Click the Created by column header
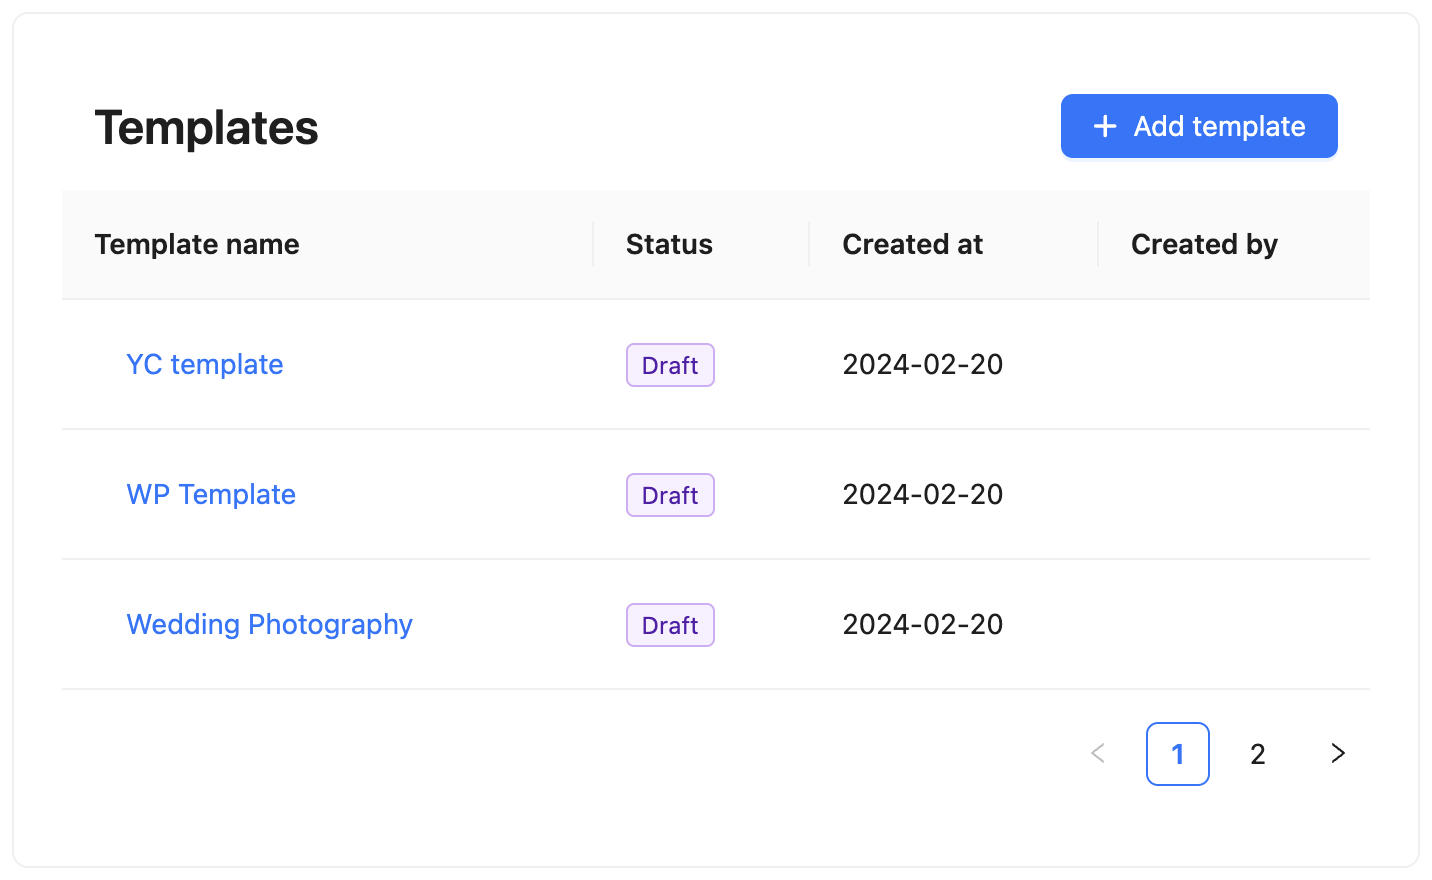 pos(1204,244)
